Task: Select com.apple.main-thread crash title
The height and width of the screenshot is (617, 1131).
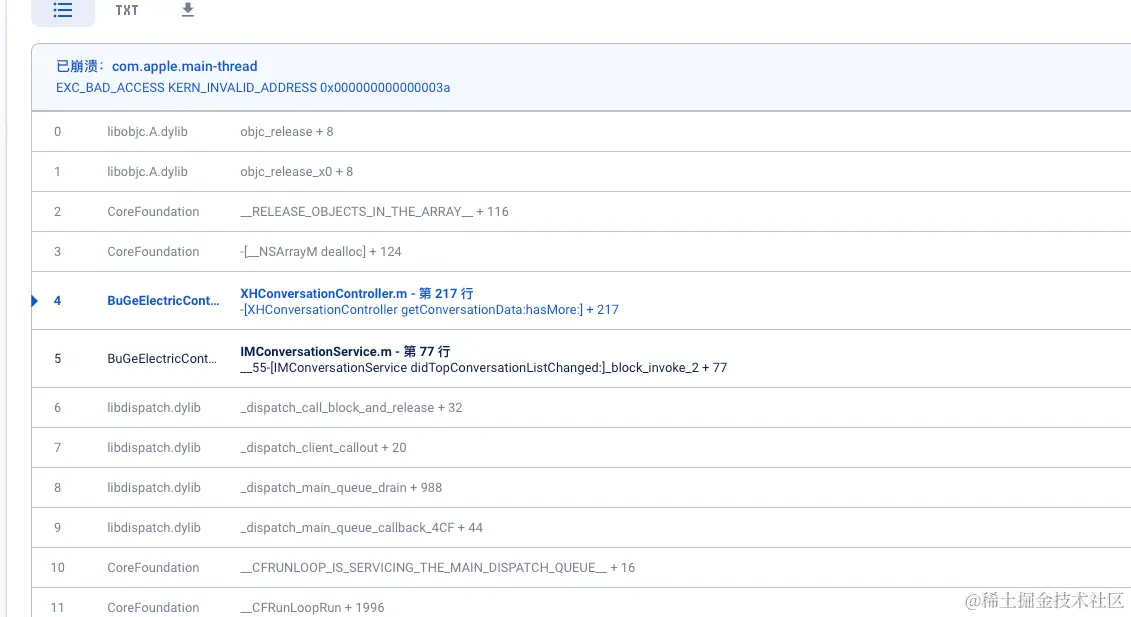Action: click(x=185, y=66)
